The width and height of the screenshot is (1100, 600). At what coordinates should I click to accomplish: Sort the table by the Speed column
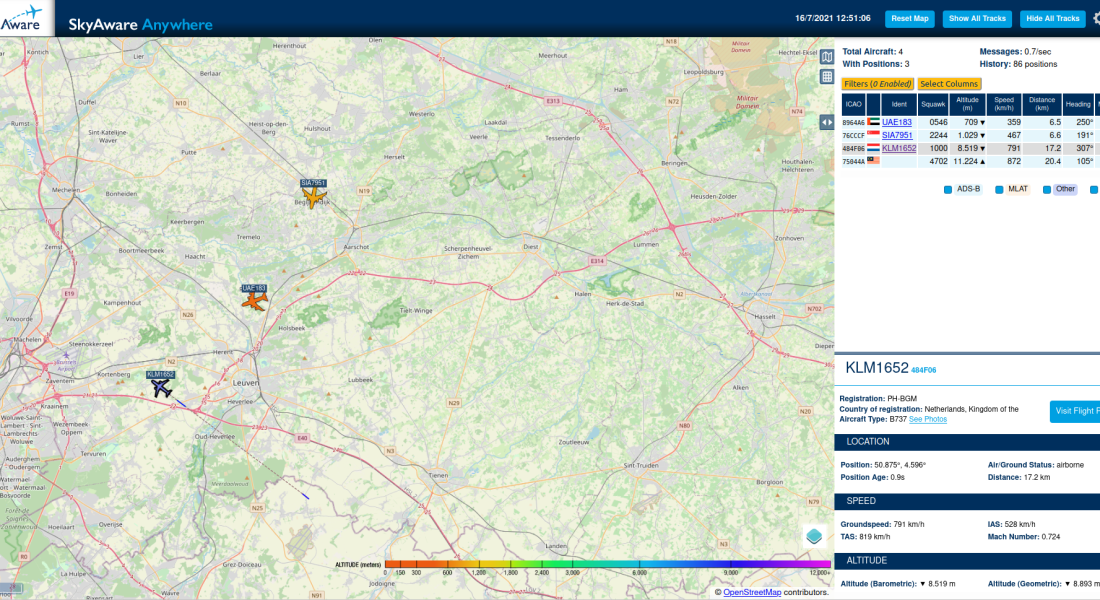point(1004,105)
